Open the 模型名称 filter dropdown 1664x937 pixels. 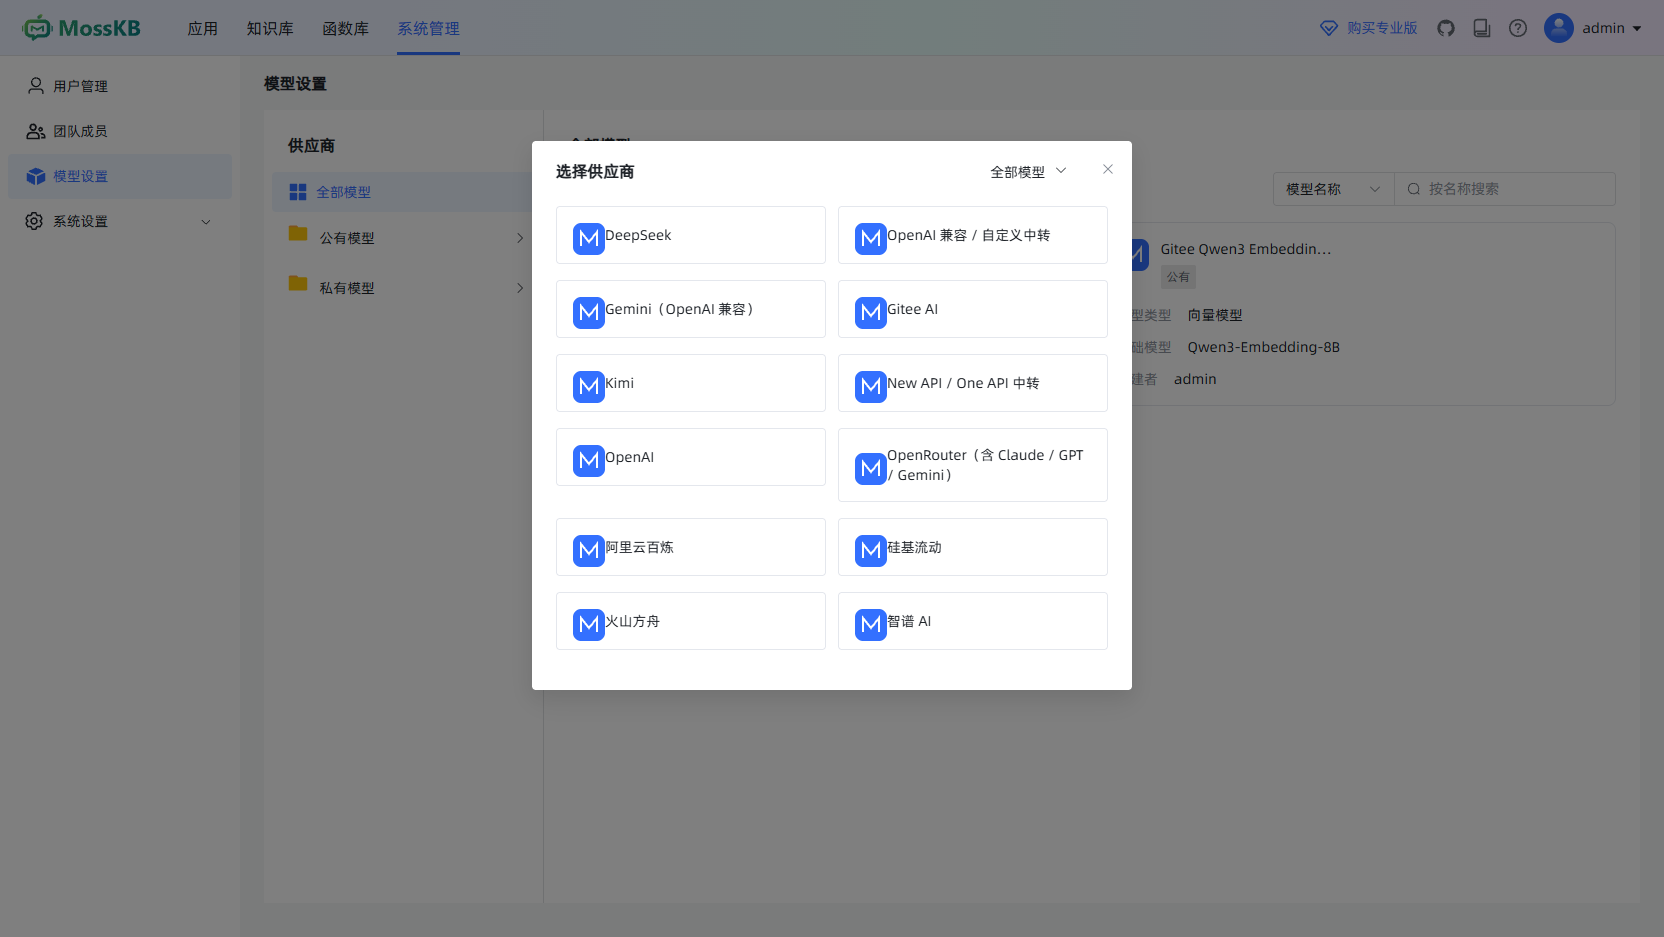pyautogui.click(x=1334, y=189)
